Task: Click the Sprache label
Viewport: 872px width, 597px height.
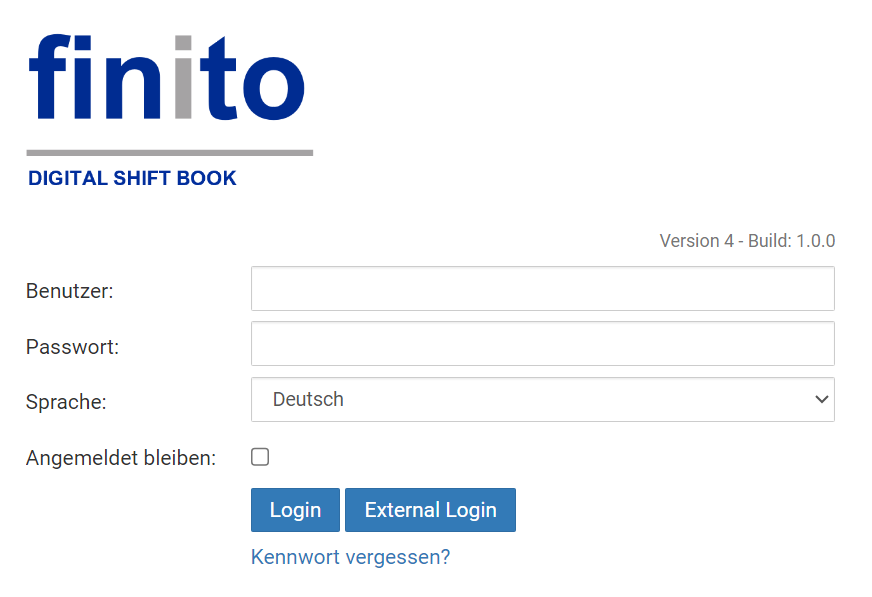Action: [66, 402]
